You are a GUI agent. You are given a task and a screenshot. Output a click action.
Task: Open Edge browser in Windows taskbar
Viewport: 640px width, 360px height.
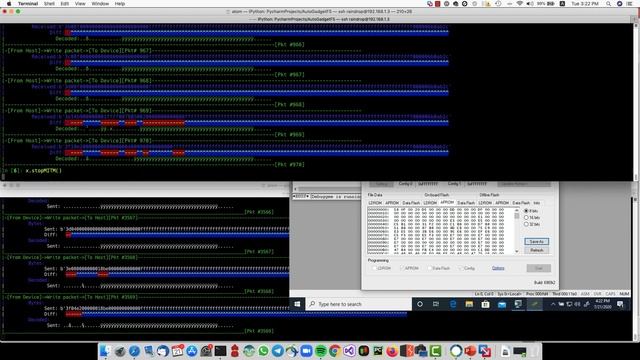coord(453,304)
